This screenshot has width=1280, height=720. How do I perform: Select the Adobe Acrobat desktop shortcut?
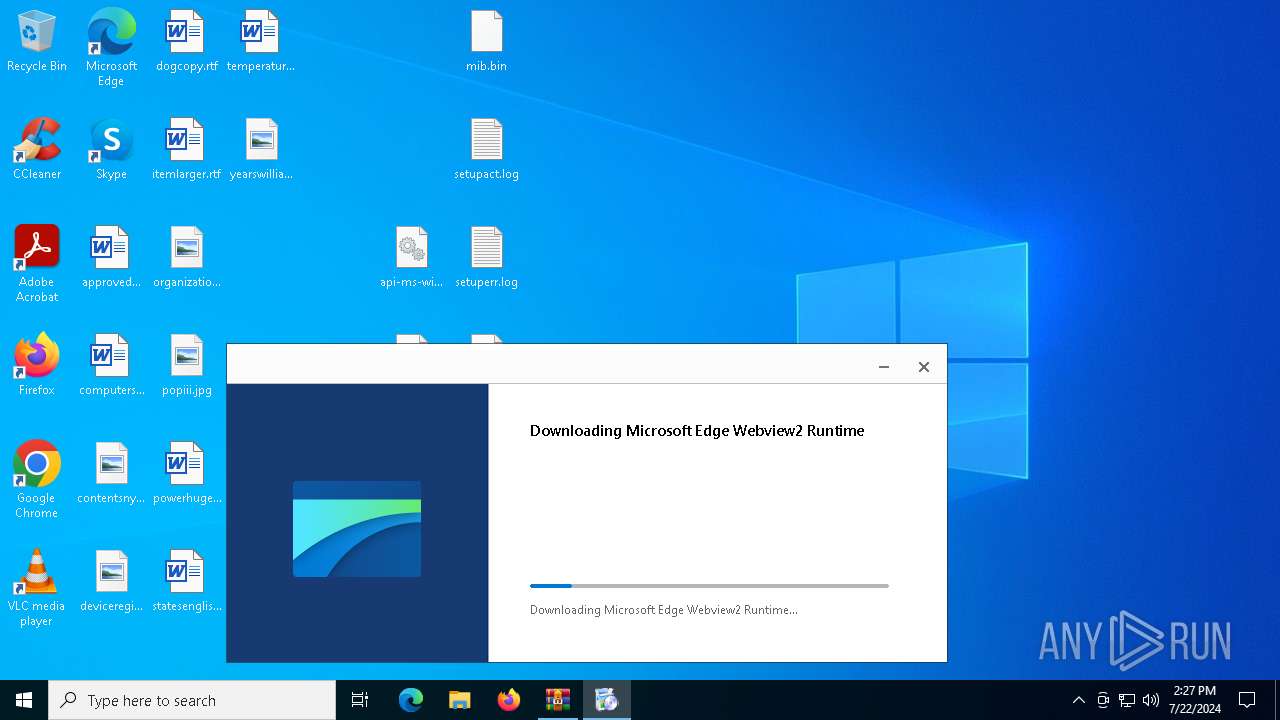click(x=37, y=264)
